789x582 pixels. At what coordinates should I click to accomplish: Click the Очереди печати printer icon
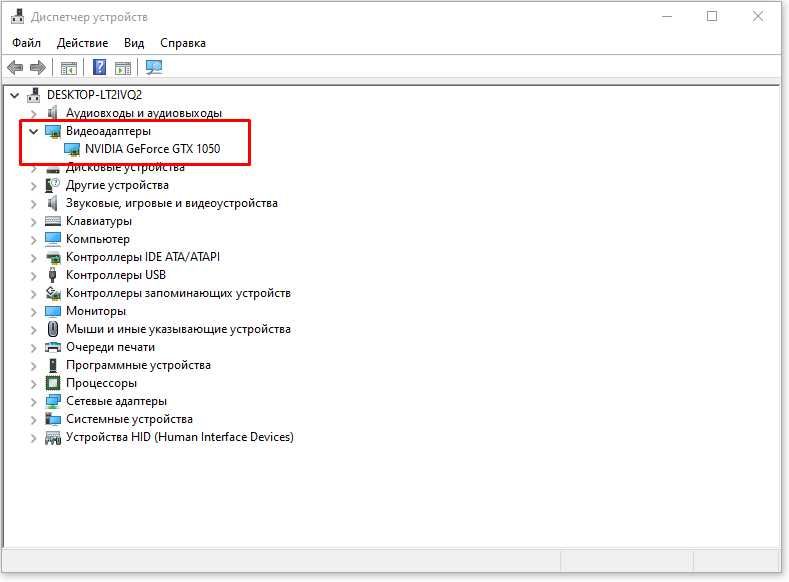53,347
